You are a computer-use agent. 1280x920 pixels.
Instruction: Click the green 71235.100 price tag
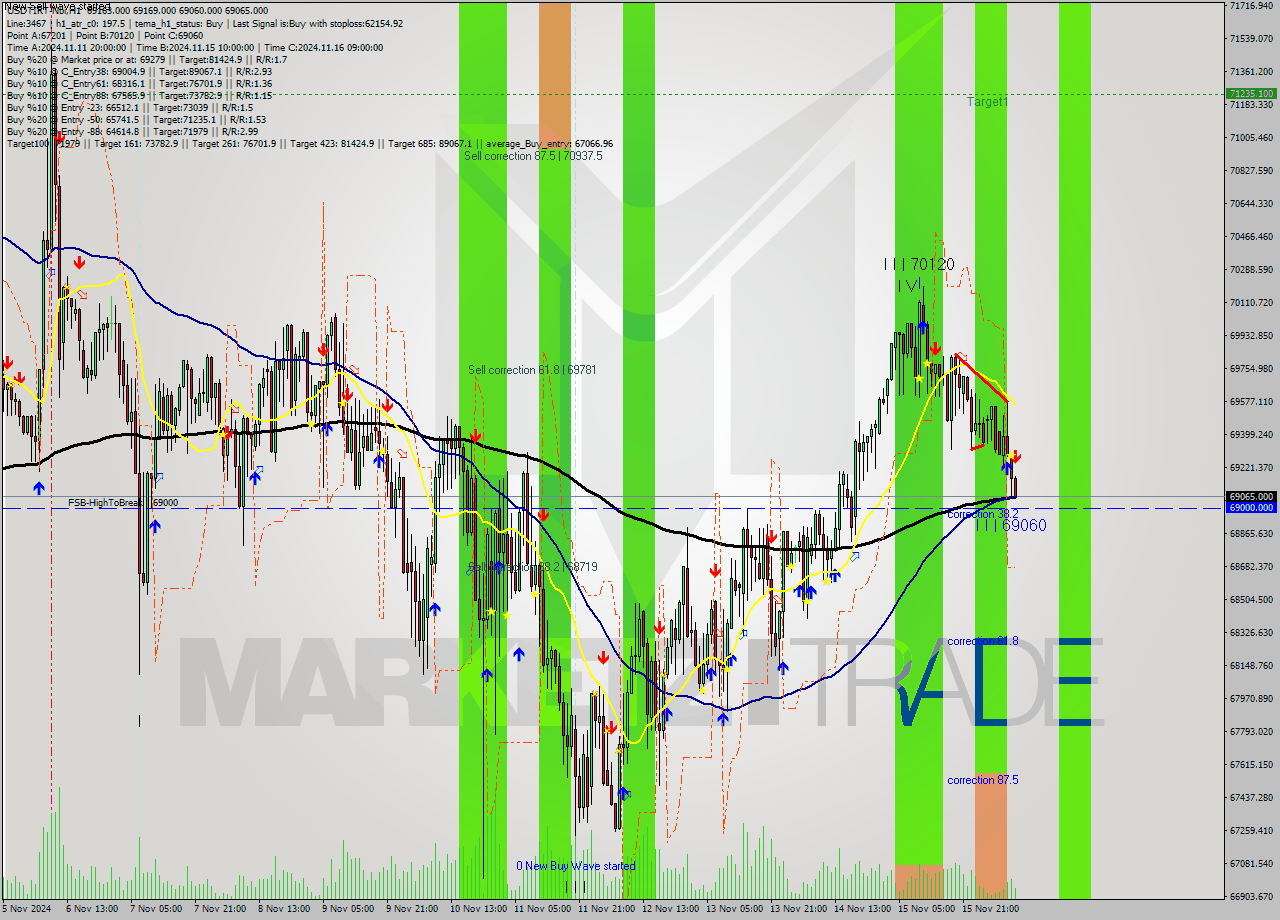[1250, 93]
